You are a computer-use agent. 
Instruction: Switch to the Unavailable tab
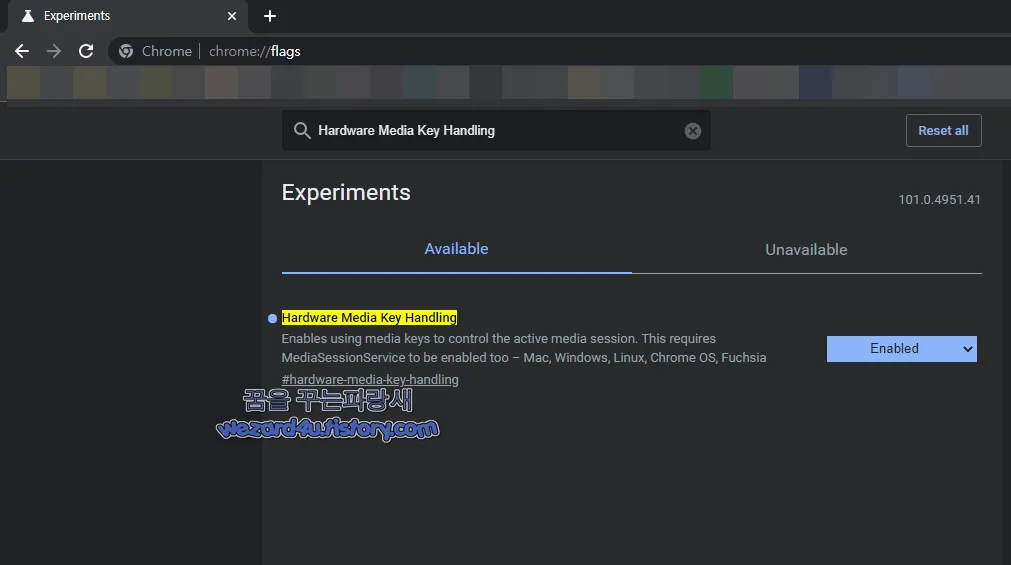pyautogui.click(x=806, y=250)
